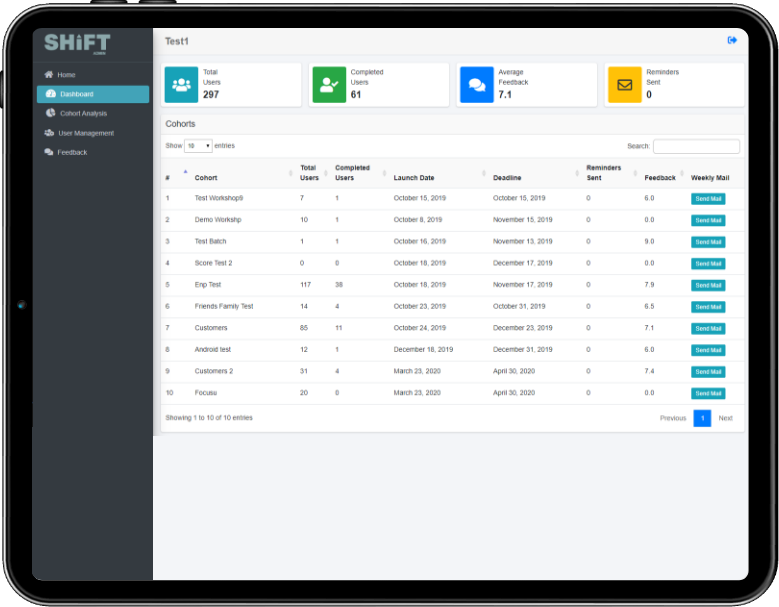The image size is (779, 607).
Task: Click the Android test cohort name
Action: pyautogui.click(x=213, y=350)
